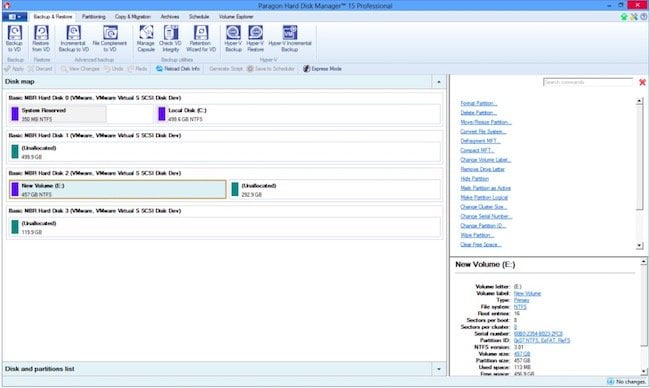Click the Move/Resize Partition link

pos(485,122)
